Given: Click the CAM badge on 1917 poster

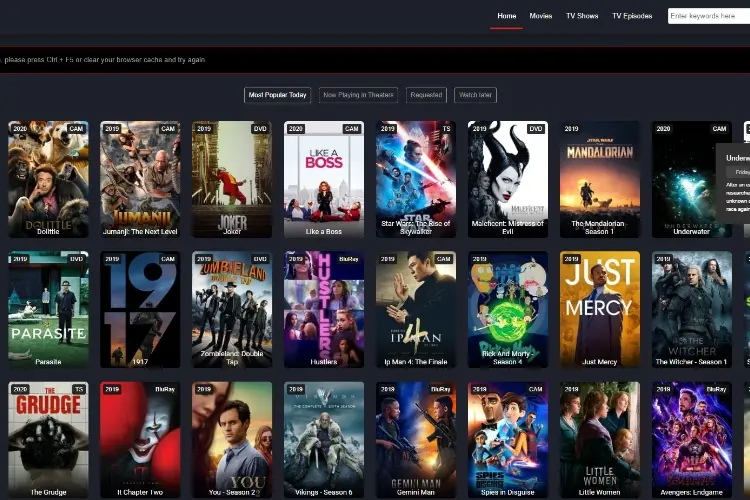Looking at the screenshot, I should [168, 259].
